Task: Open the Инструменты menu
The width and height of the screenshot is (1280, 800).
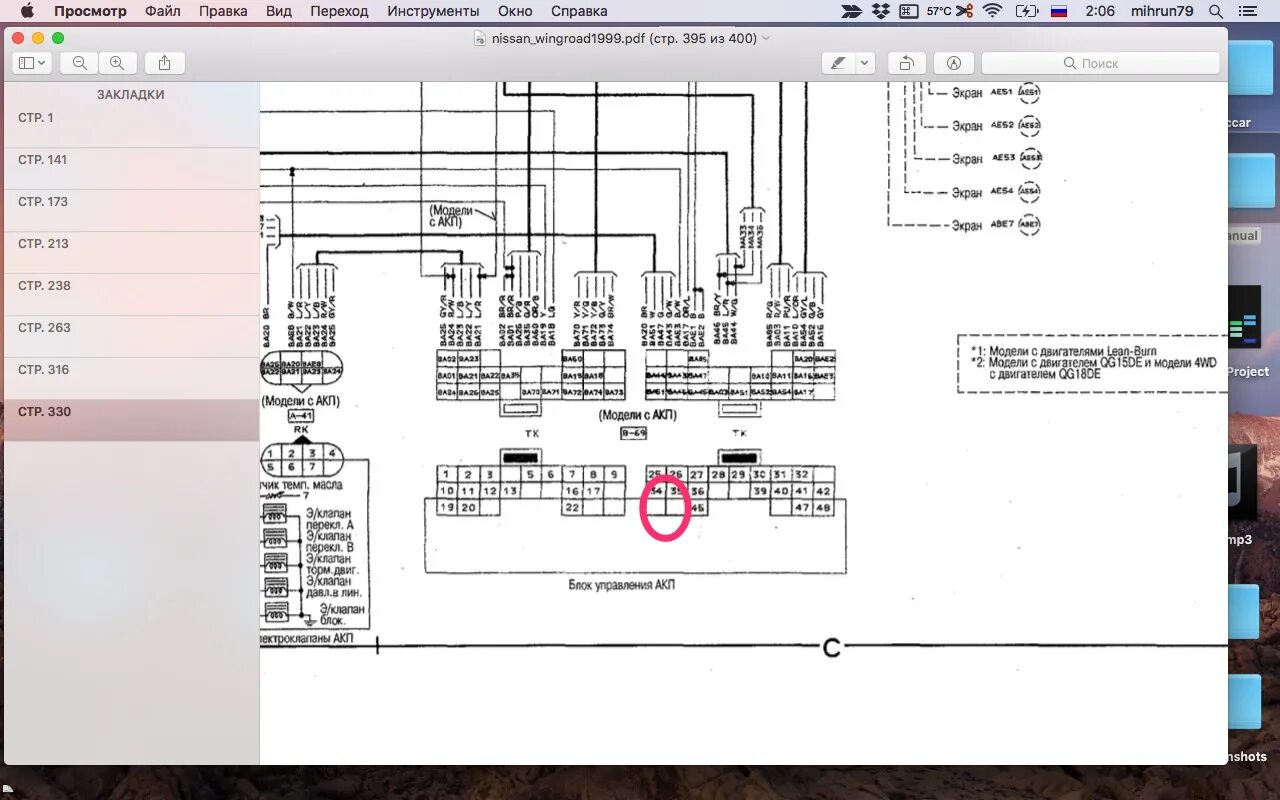Action: pos(433,11)
